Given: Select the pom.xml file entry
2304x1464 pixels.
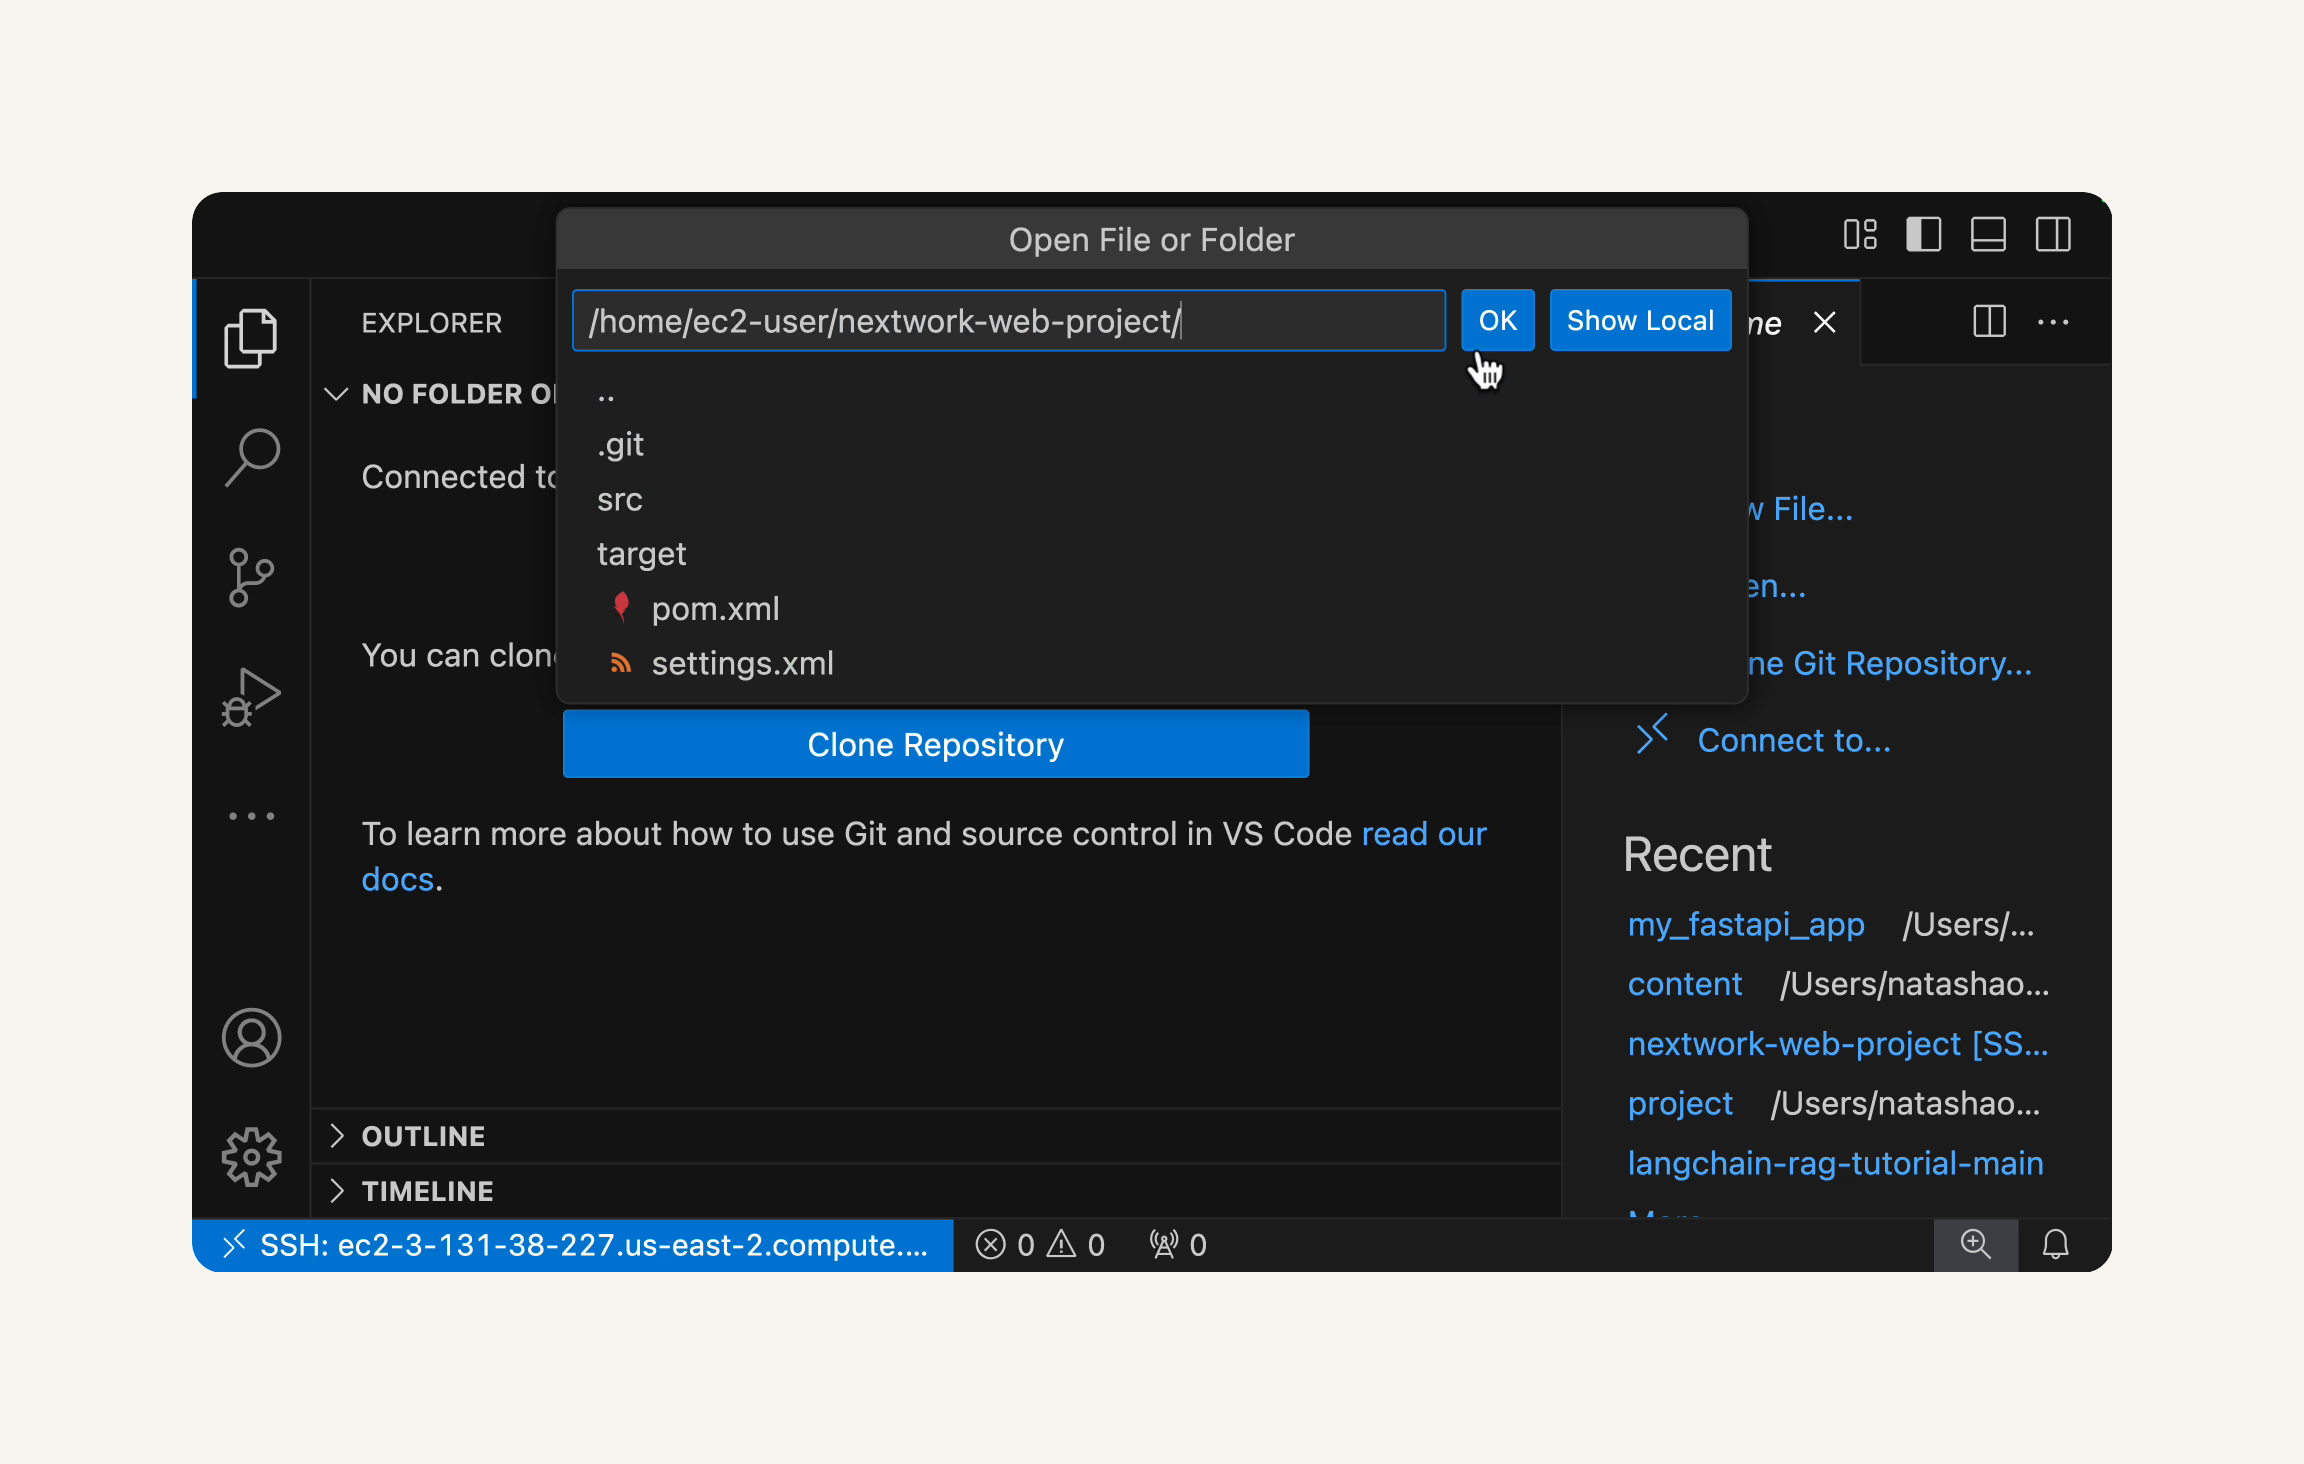Looking at the screenshot, I should [1152, 608].
